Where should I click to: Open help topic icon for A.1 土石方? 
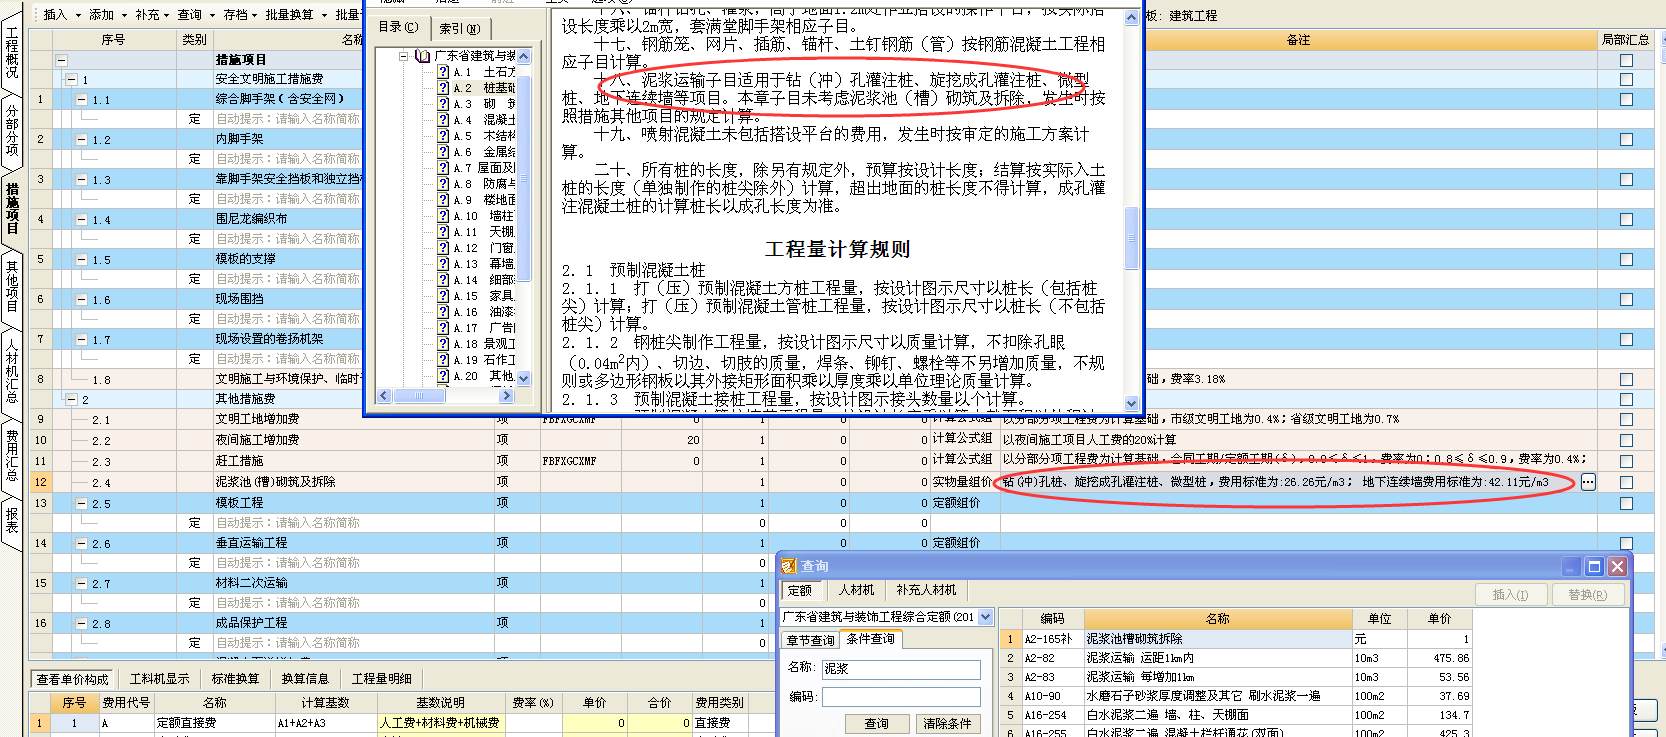pos(443,72)
